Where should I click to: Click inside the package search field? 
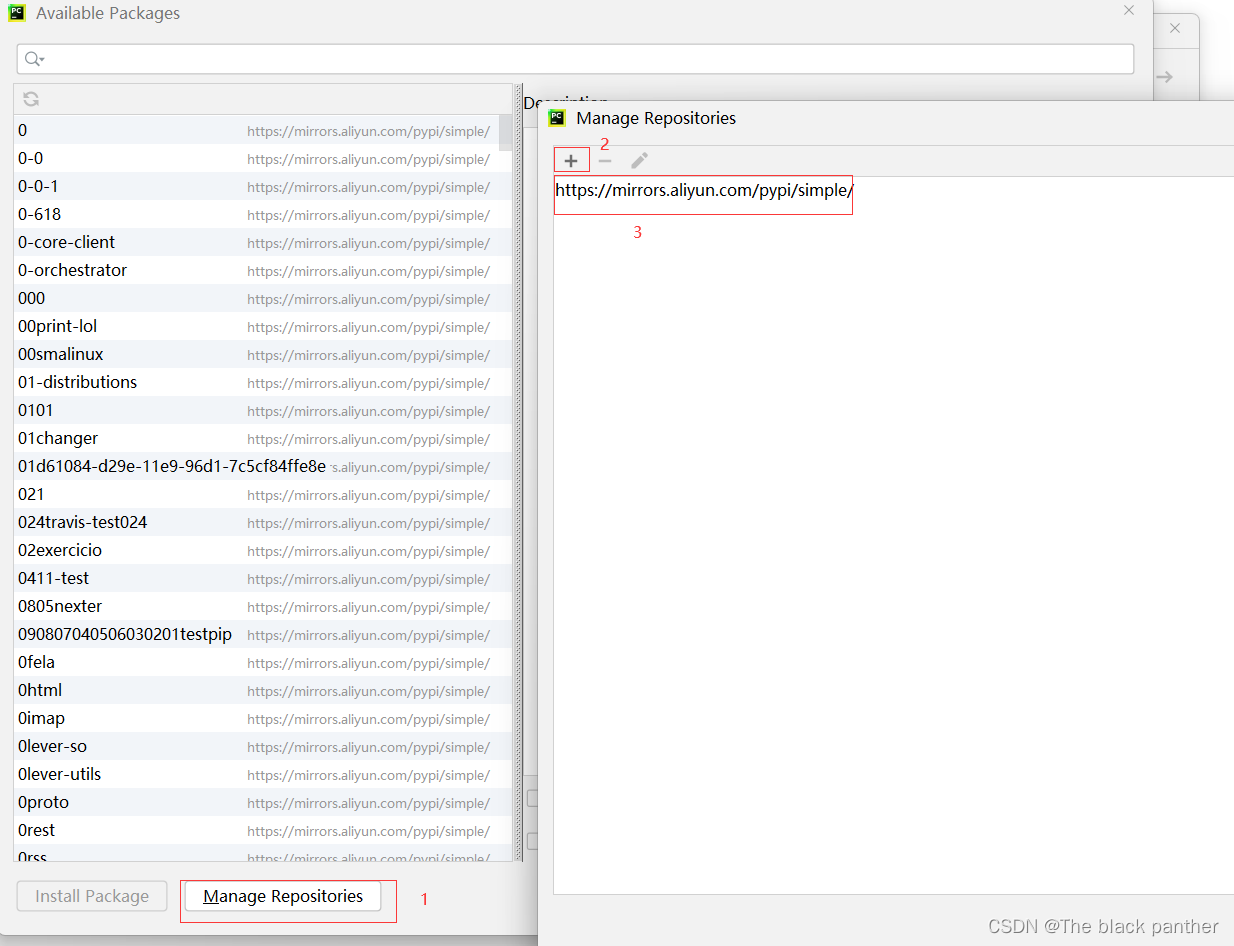(x=400, y=59)
